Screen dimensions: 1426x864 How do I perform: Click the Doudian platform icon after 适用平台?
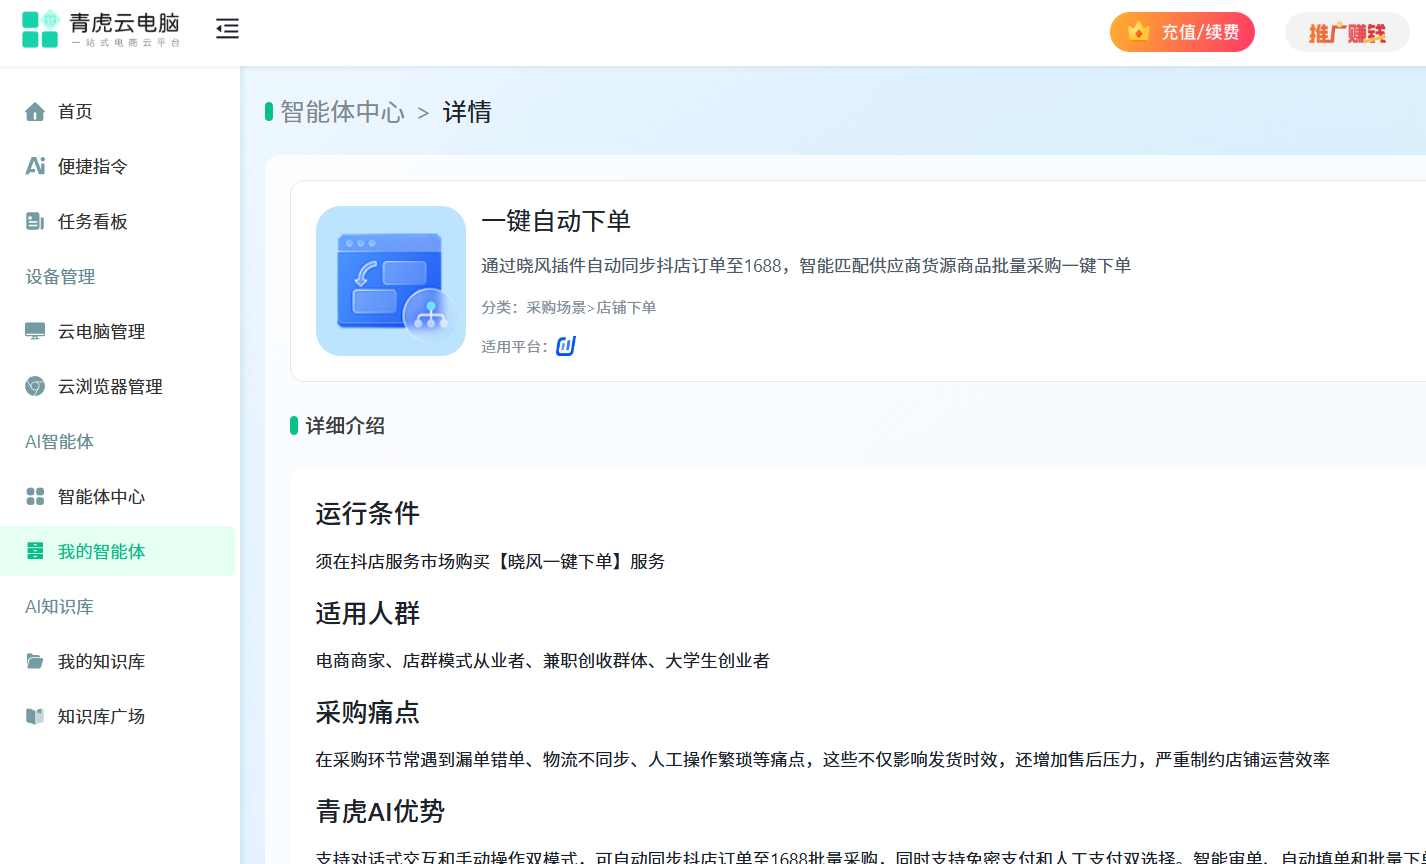pos(566,346)
